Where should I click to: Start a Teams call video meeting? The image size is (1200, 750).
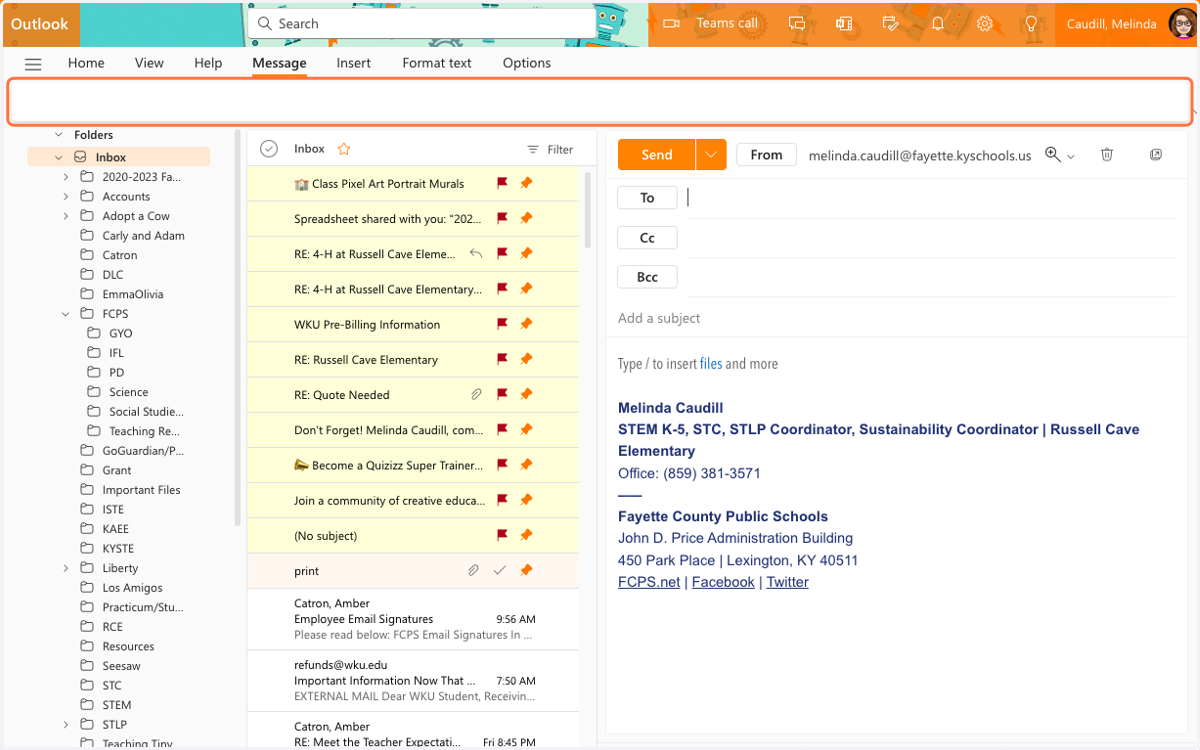pyautogui.click(x=711, y=23)
